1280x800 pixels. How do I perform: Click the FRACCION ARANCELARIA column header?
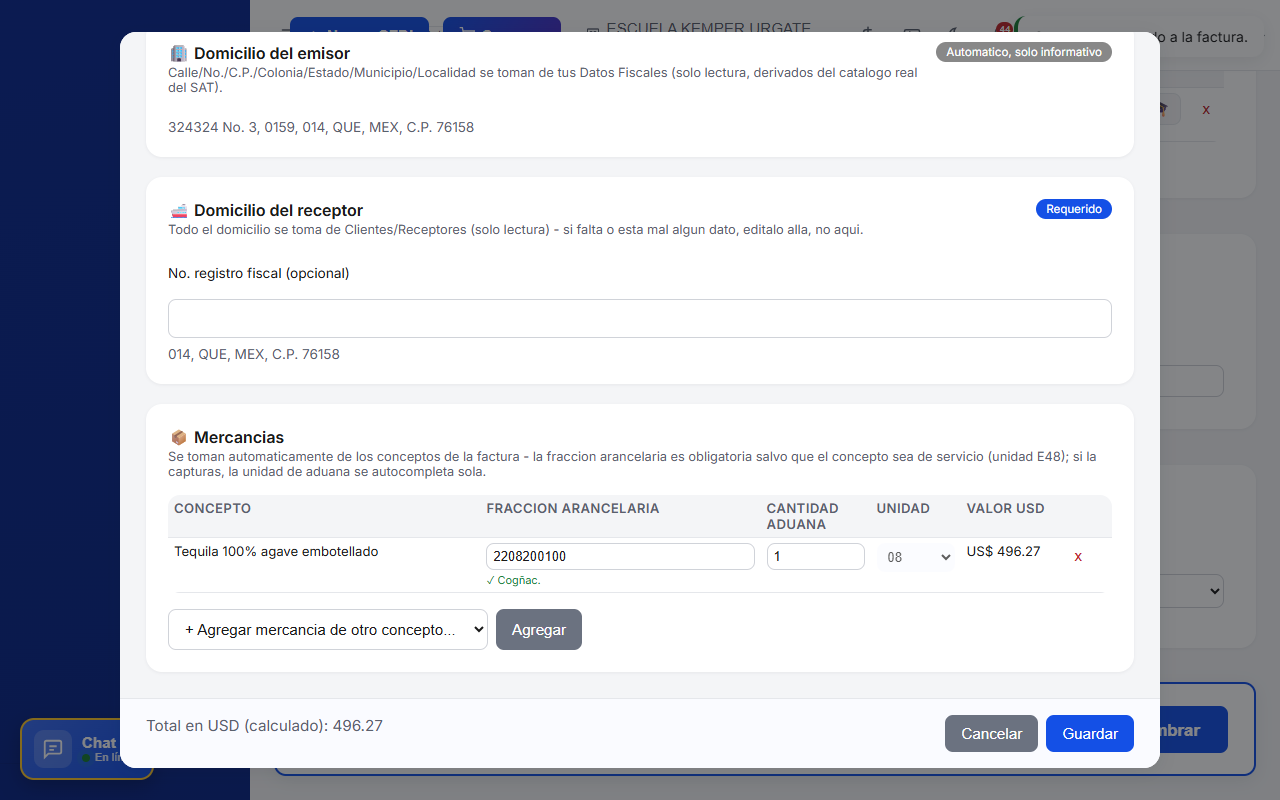point(573,509)
